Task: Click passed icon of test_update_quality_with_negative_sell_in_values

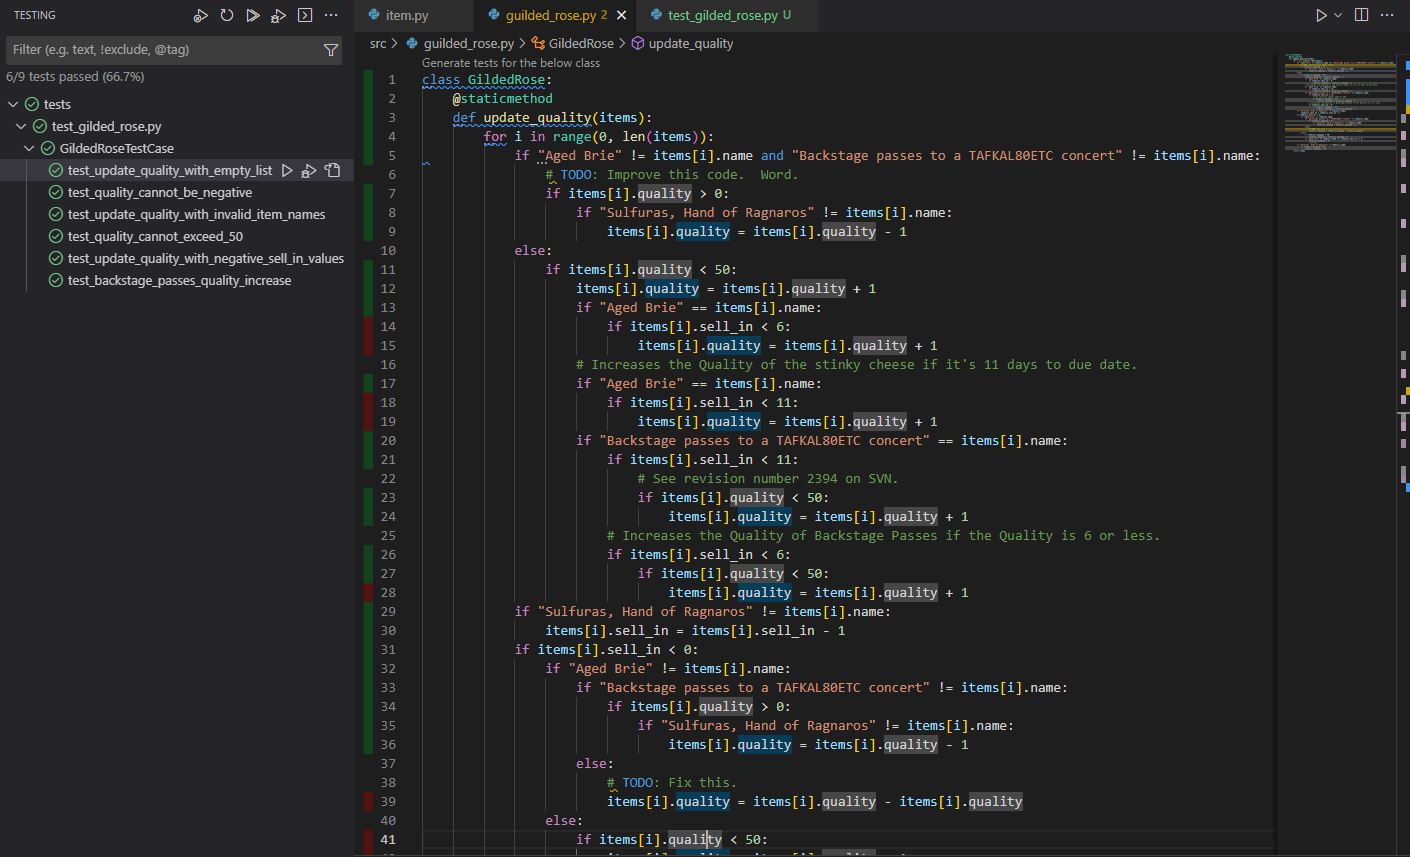Action: pyautogui.click(x=56, y=258)
